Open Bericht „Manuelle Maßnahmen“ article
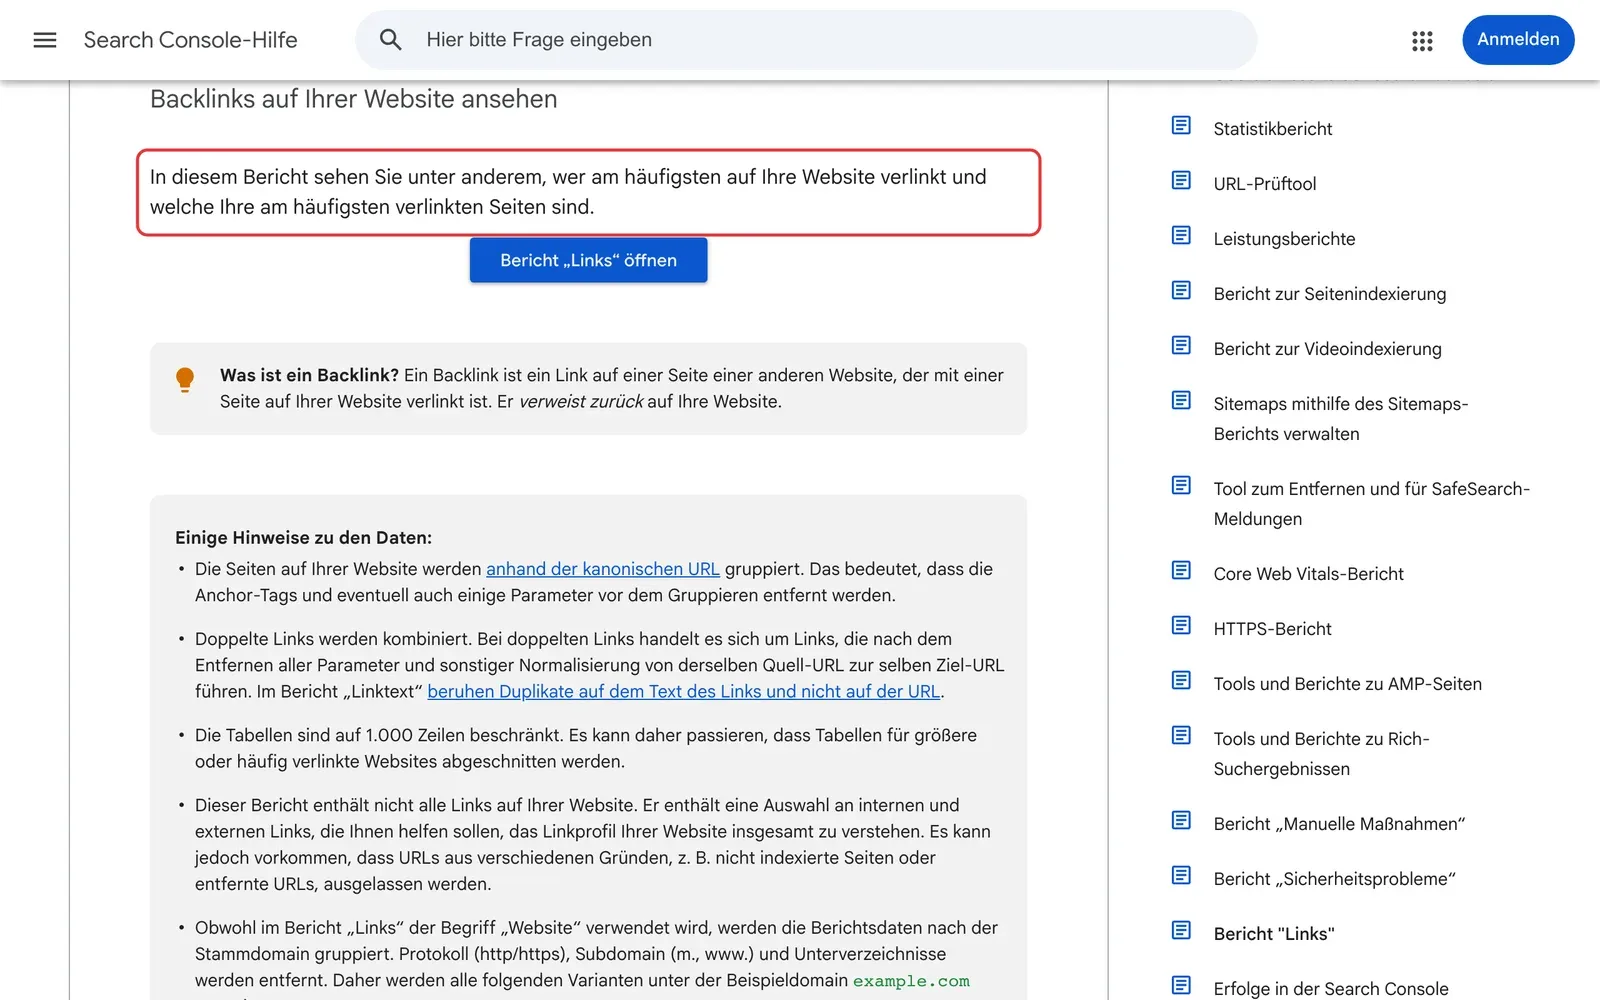1600x1000 pixels. tap(1340, 824)
